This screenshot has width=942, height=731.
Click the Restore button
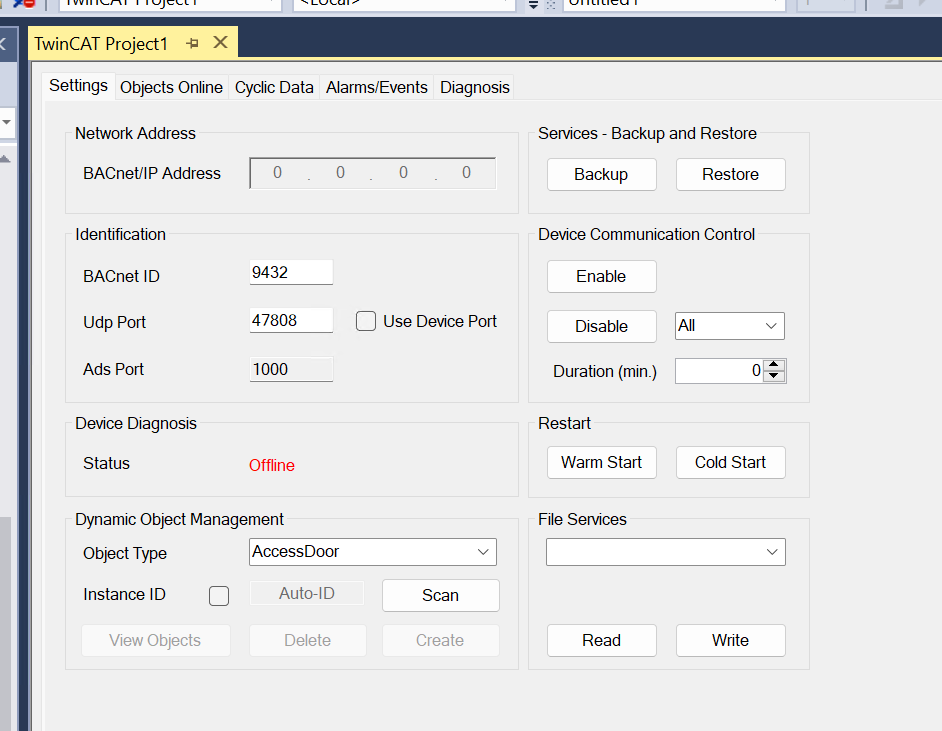click(x=731, y=174)
